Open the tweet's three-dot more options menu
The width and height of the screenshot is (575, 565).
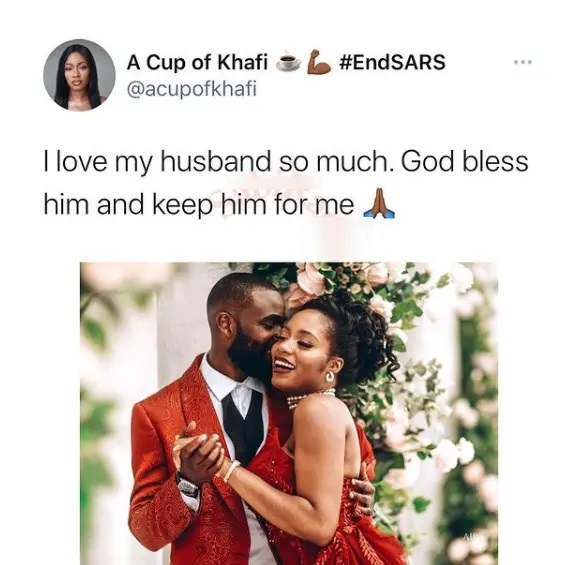coord(523,63)
